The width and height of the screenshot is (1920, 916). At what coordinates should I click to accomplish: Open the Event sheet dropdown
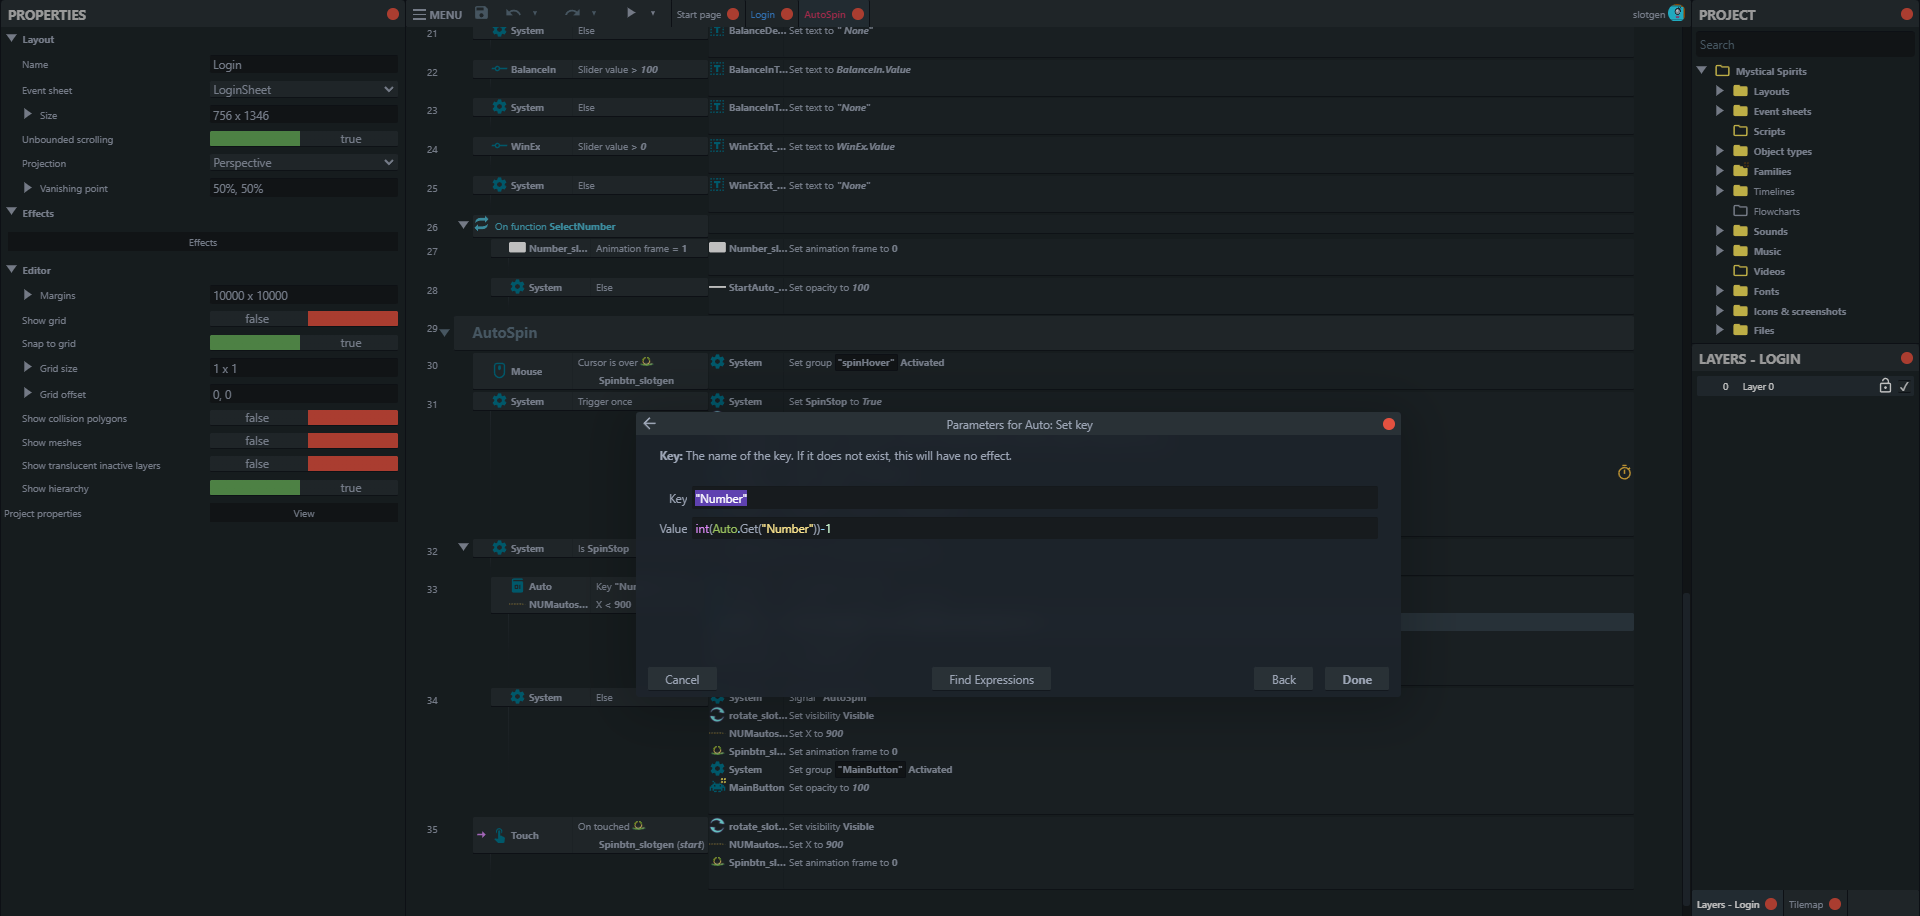(x=304, y=90)
